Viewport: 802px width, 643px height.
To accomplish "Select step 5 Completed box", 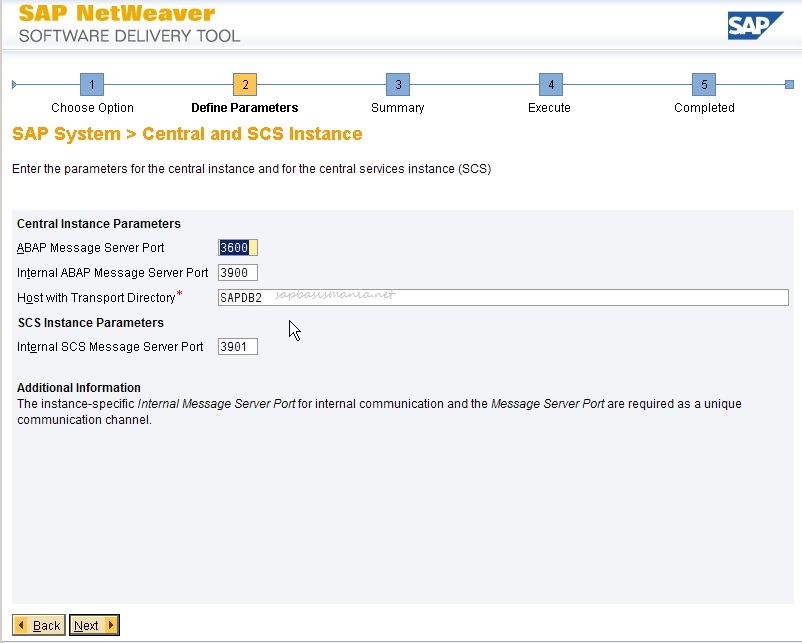I will click(704, 84).
